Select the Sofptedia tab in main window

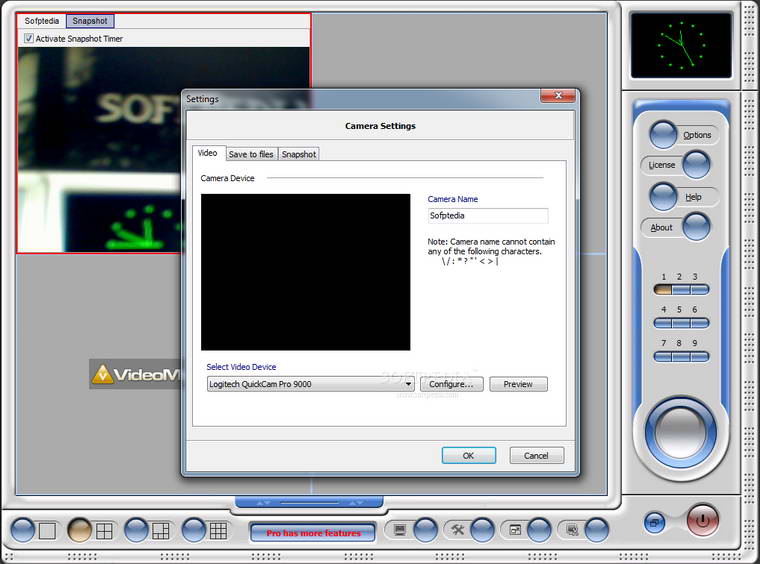(42, 21)
